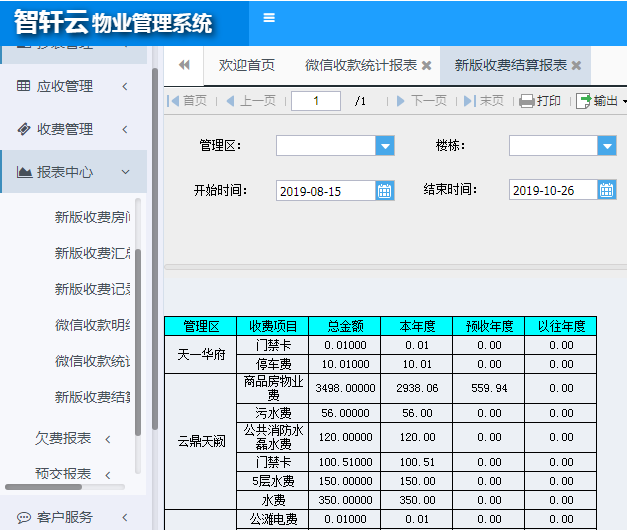Close the 新版收费结算报表 tab
The height and width of the screenshot is (530, 629).
pos(576,65)
